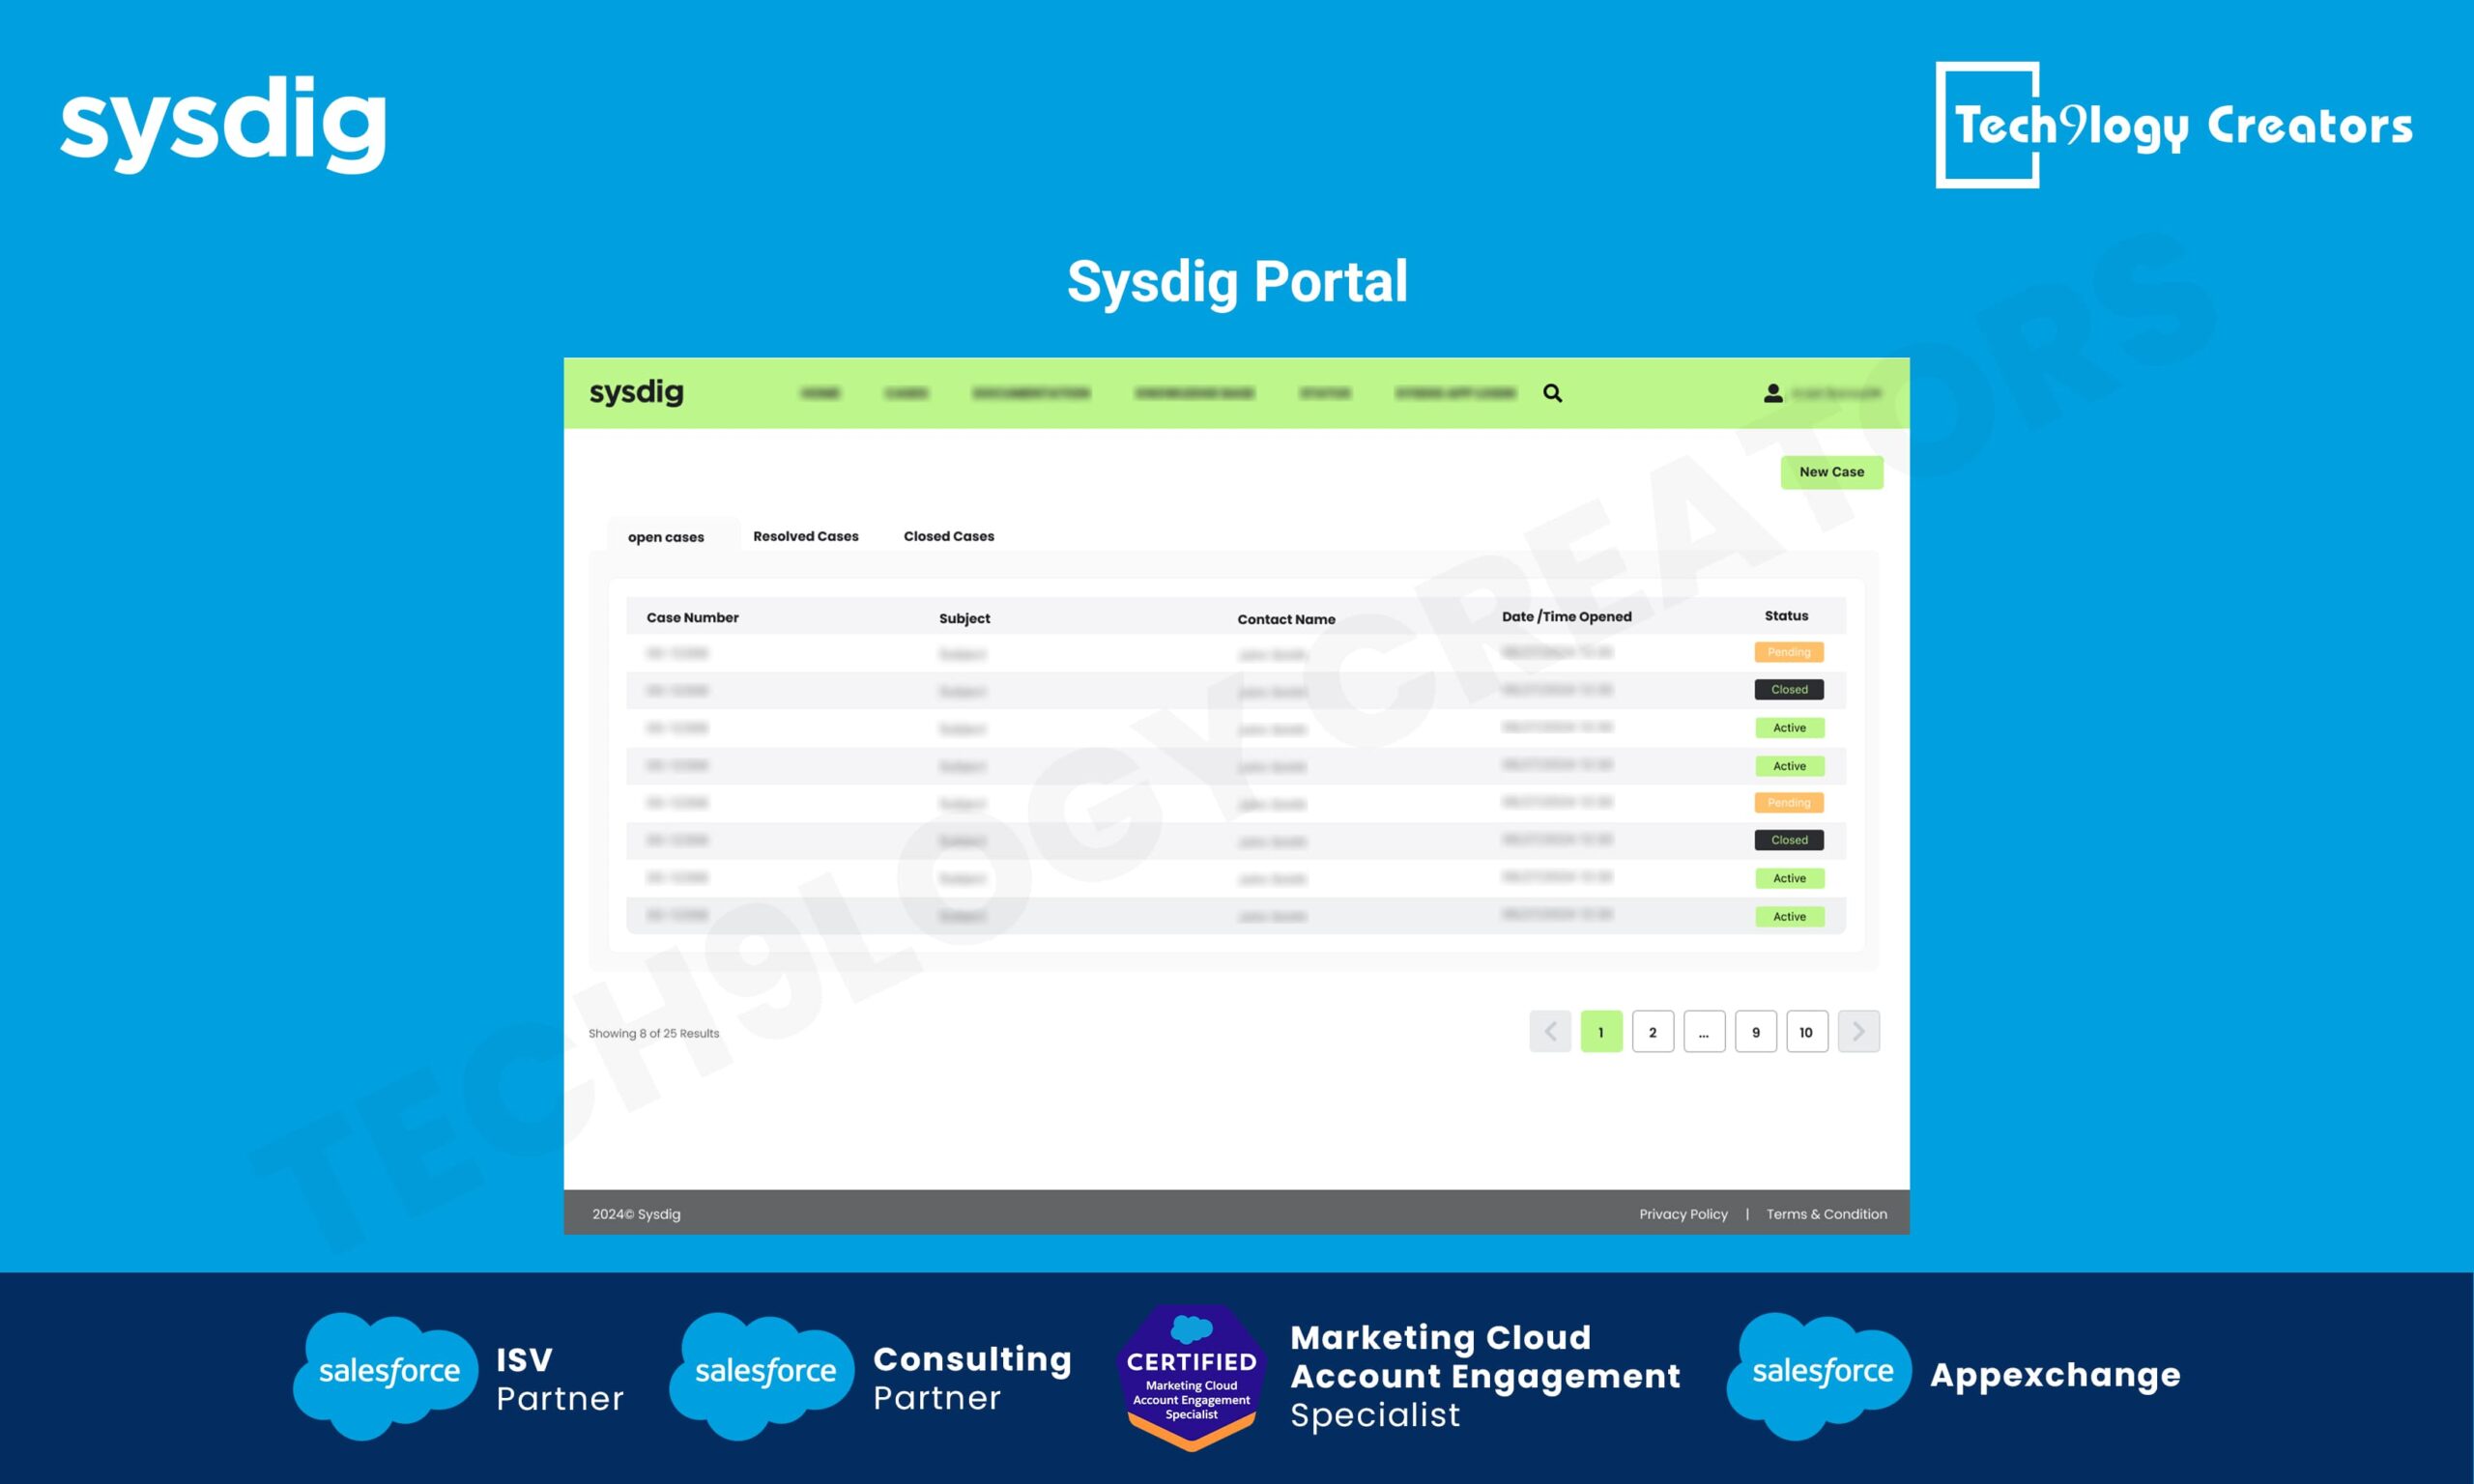Click the certified Marketing Cloud badge
2474x1484 pixels.
(x=1191, y=1376)
